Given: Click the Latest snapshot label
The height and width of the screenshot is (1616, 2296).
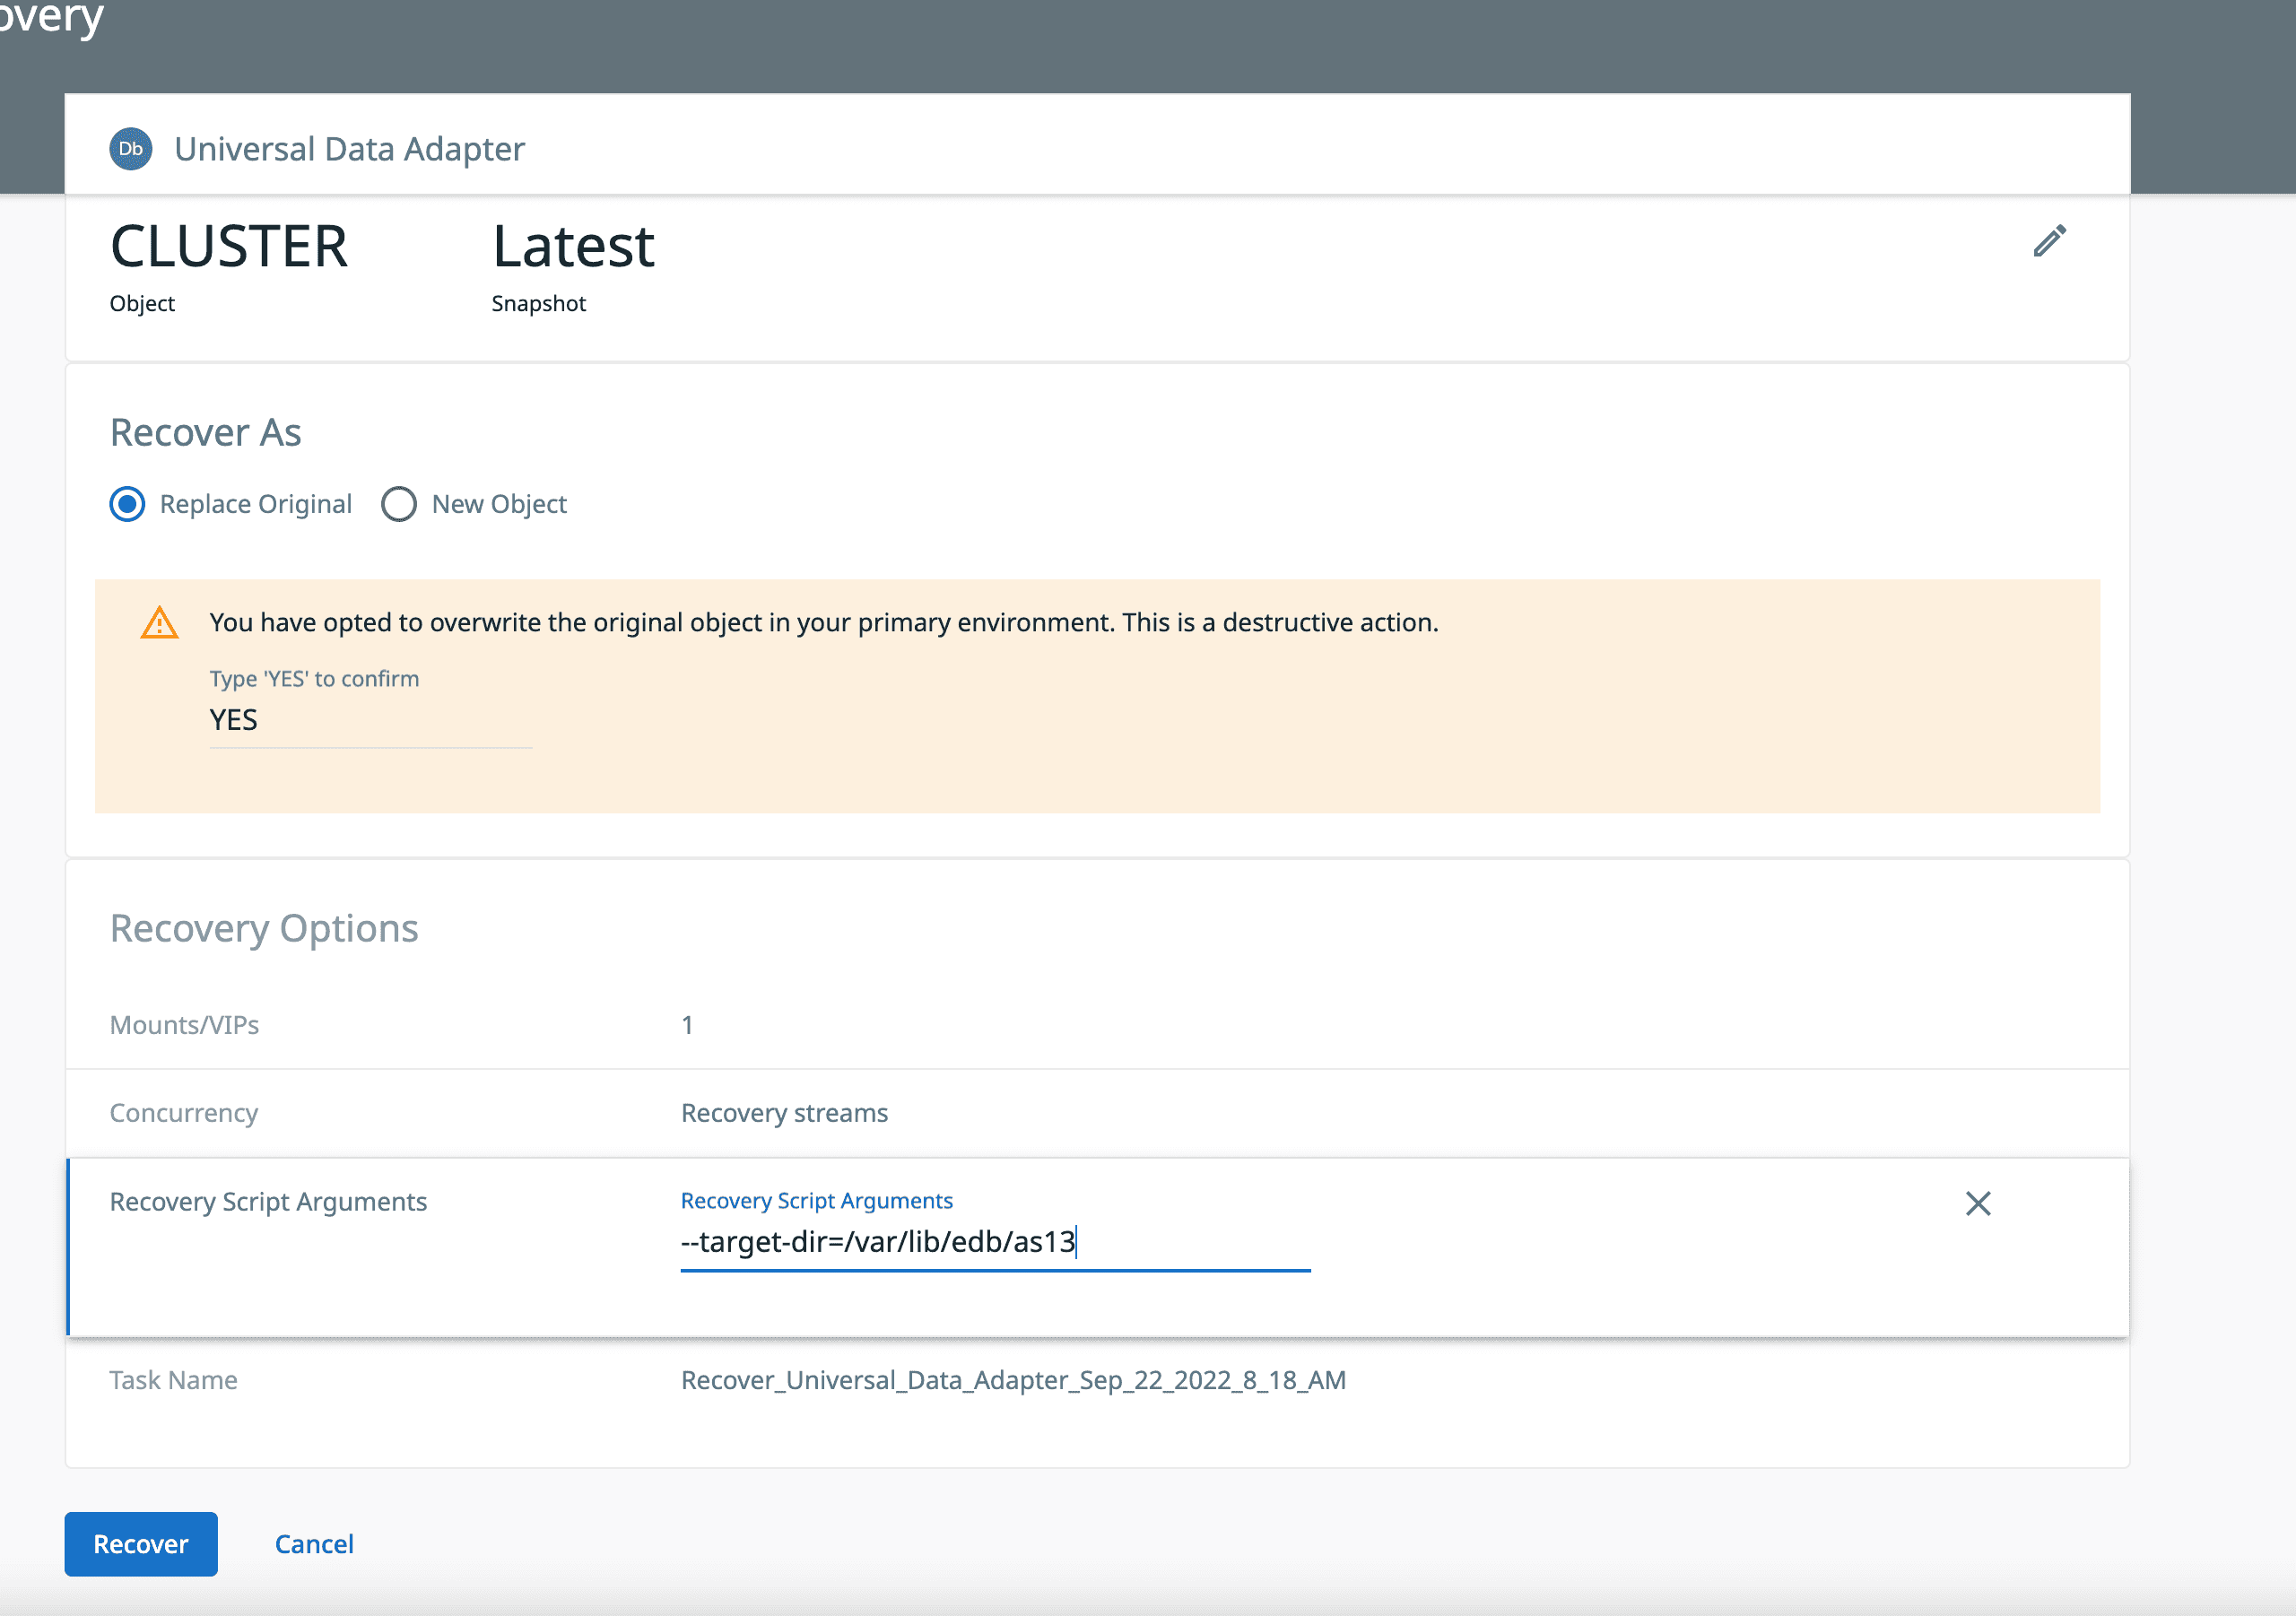Looking at the screenshot, I should pos(573,246).
